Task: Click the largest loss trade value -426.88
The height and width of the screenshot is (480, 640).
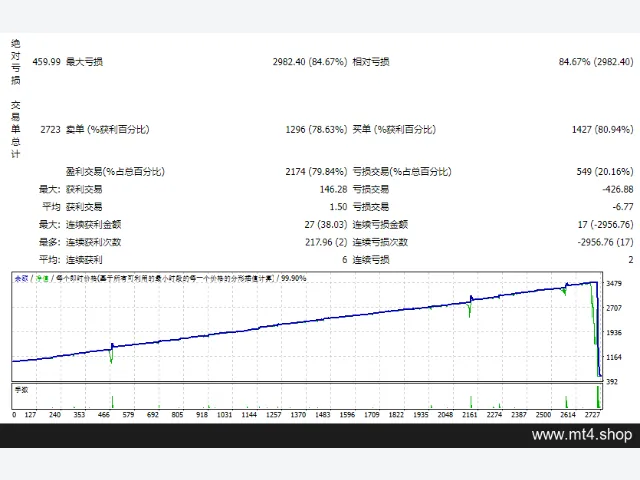Action: pyautogui.click(x=618, y=189)
